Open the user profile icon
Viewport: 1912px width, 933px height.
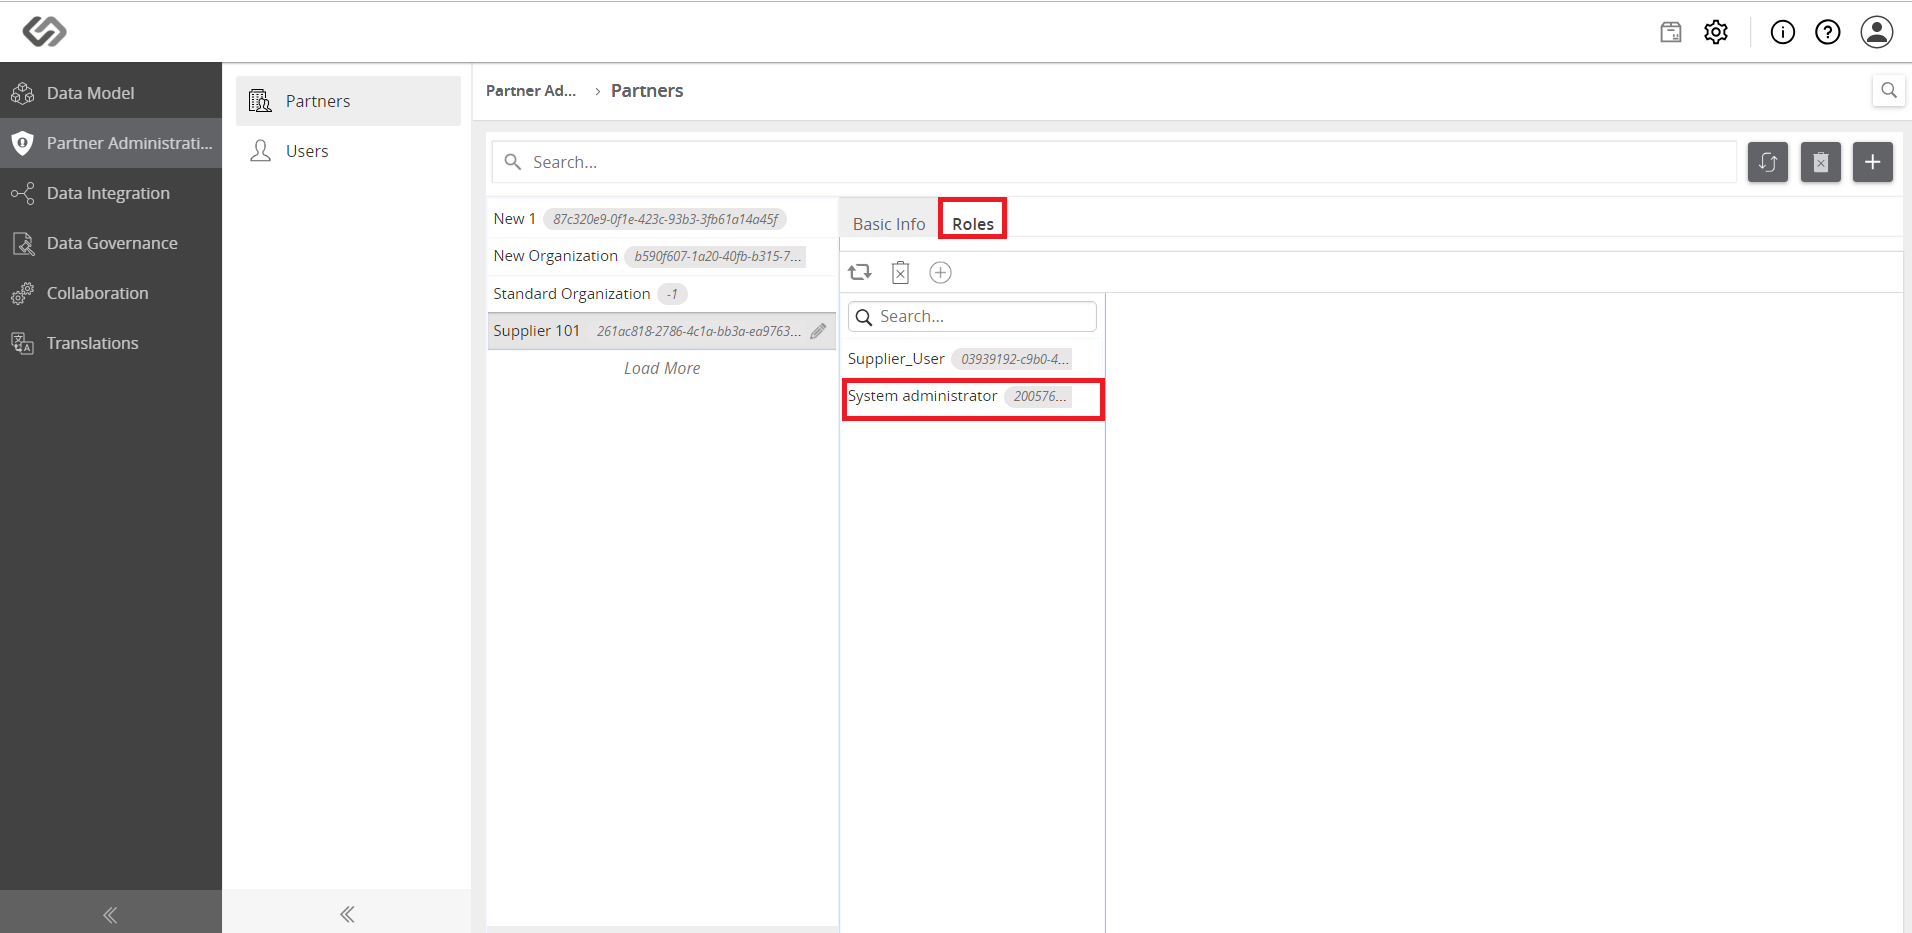(x=1877, y=32)
